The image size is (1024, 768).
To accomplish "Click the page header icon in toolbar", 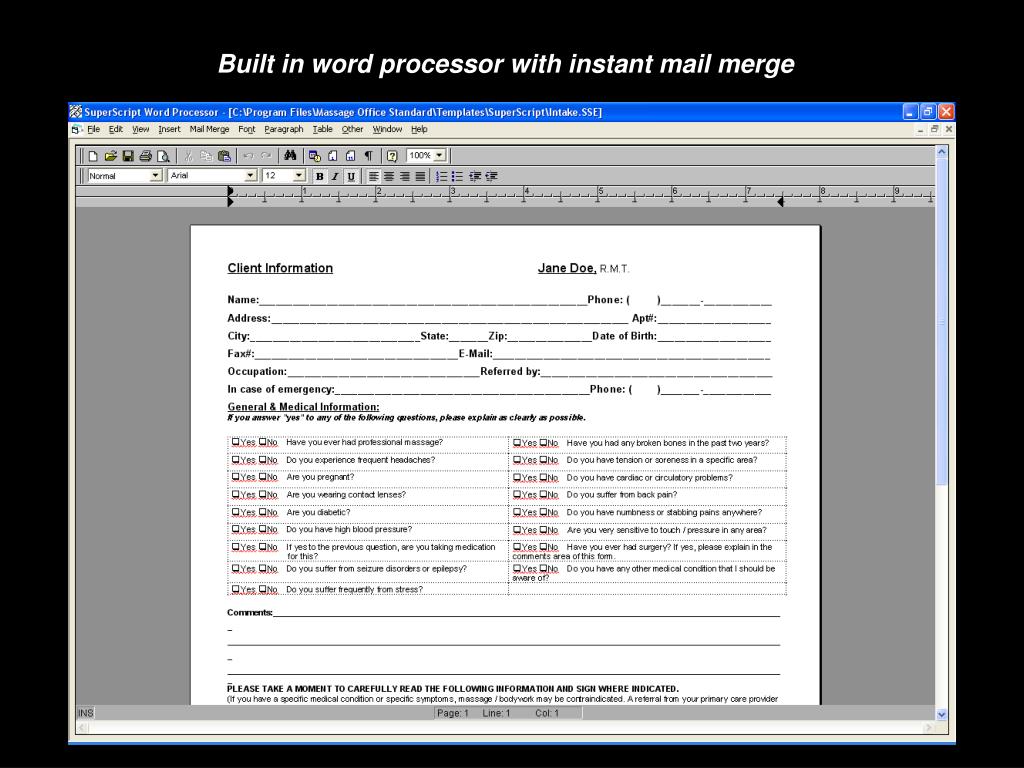I will [332, 156].
